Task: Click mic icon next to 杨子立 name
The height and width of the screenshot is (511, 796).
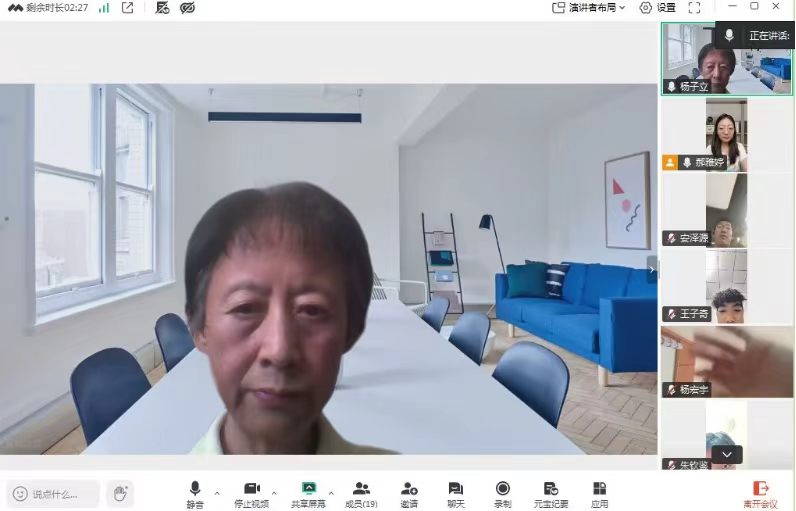Action: (x=671, y=87)
